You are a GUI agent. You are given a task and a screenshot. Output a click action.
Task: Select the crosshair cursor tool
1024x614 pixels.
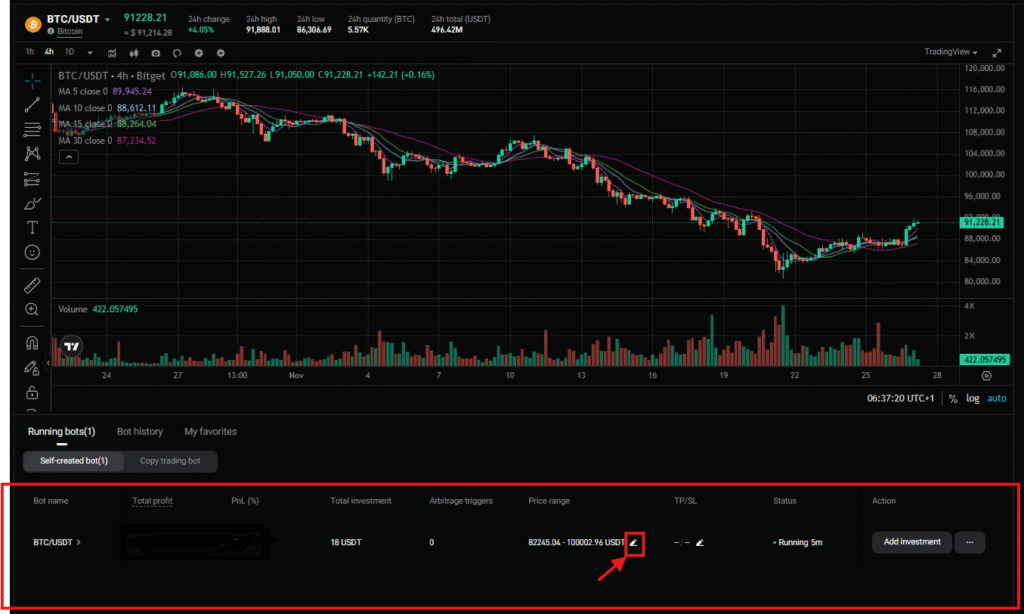(32, 79)
